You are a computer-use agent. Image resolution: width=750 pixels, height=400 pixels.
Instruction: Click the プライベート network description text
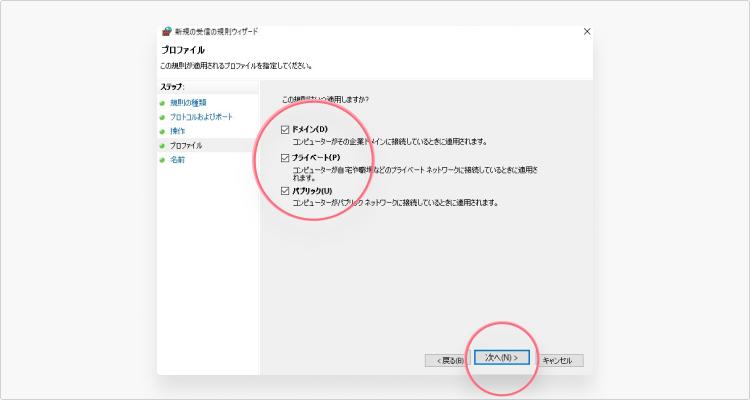pos(417,174)
